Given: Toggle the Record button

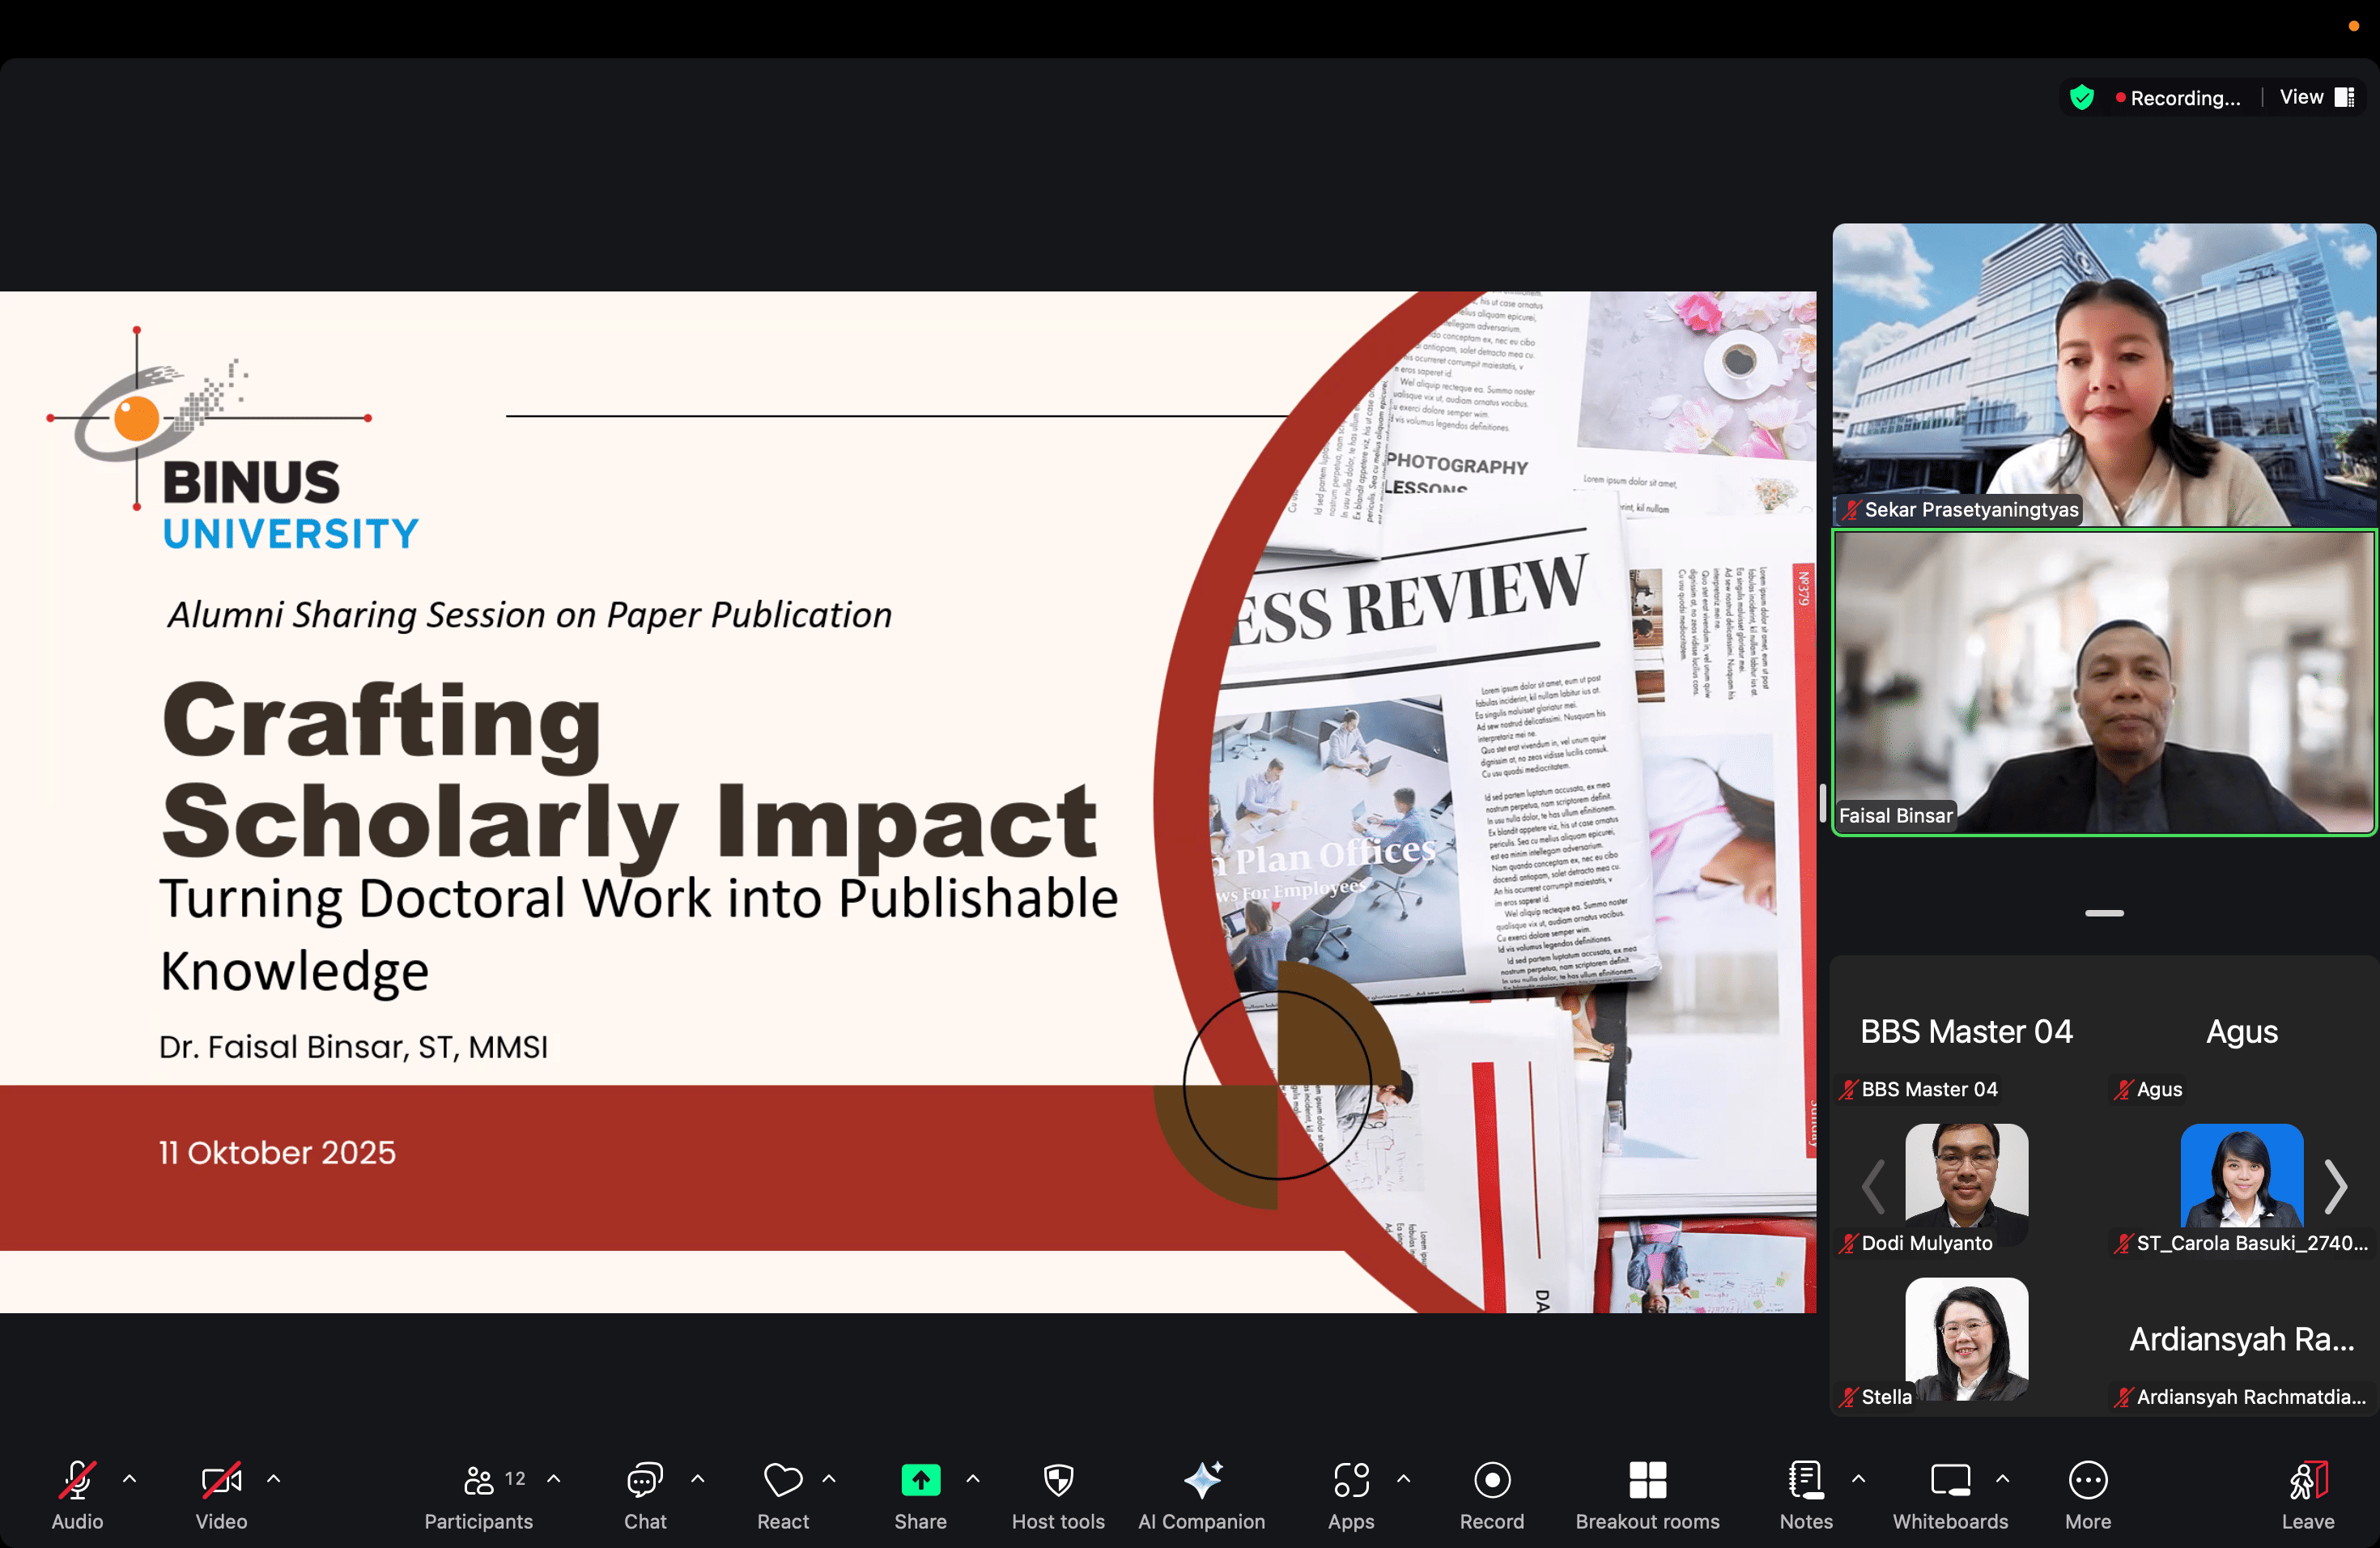Looking at the screenshot, I should click(x=1491, y=1480).
